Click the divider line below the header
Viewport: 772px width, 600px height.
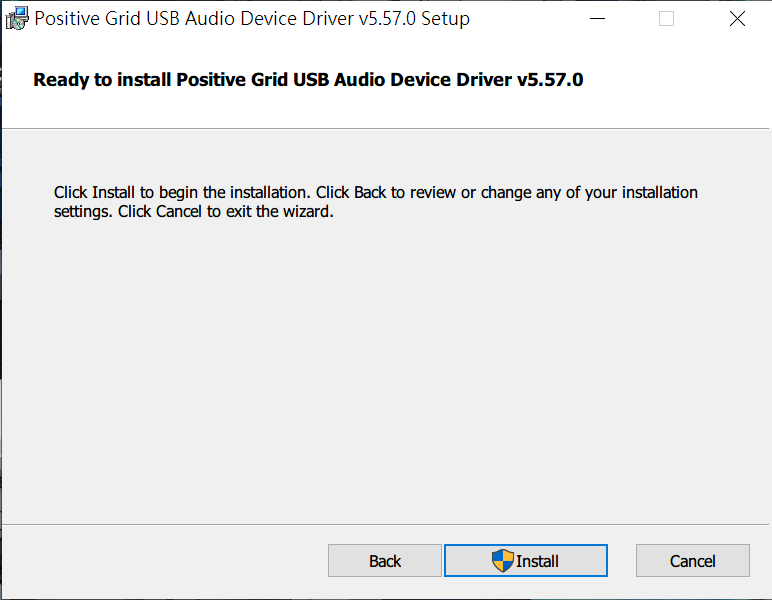386,128
